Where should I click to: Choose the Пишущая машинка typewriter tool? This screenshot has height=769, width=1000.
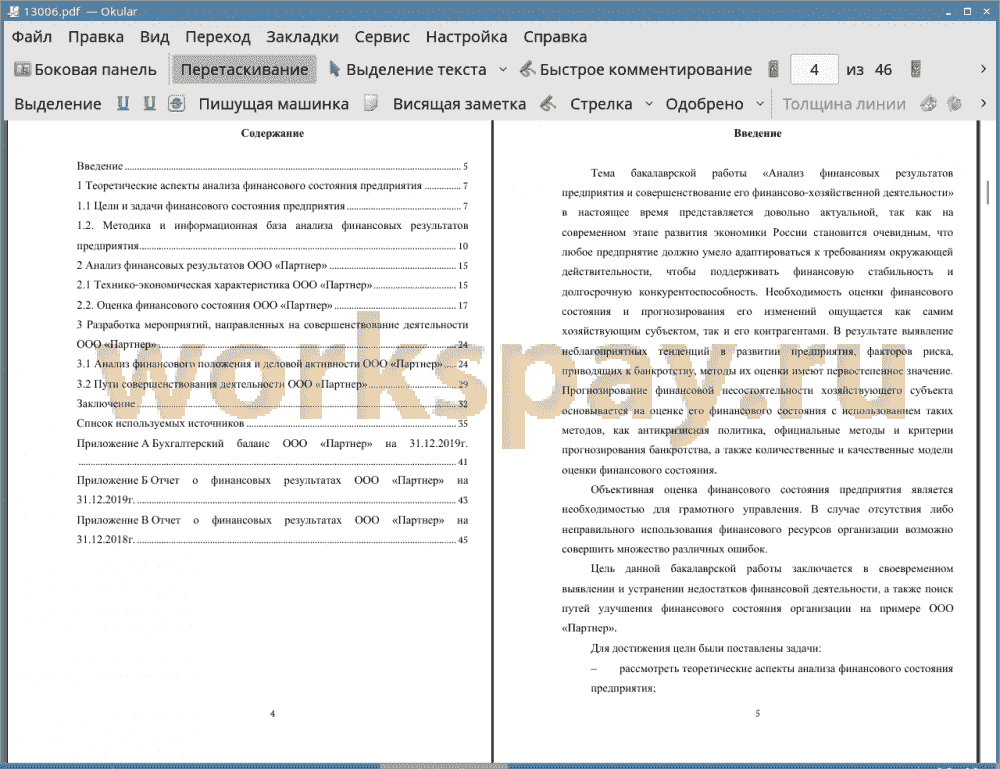274,104
